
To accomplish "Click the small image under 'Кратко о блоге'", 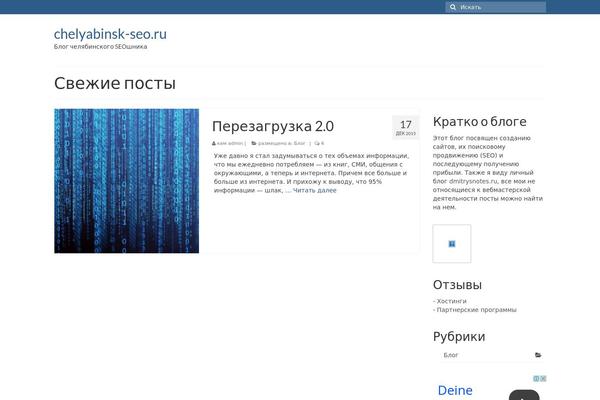I will point(452,244).
